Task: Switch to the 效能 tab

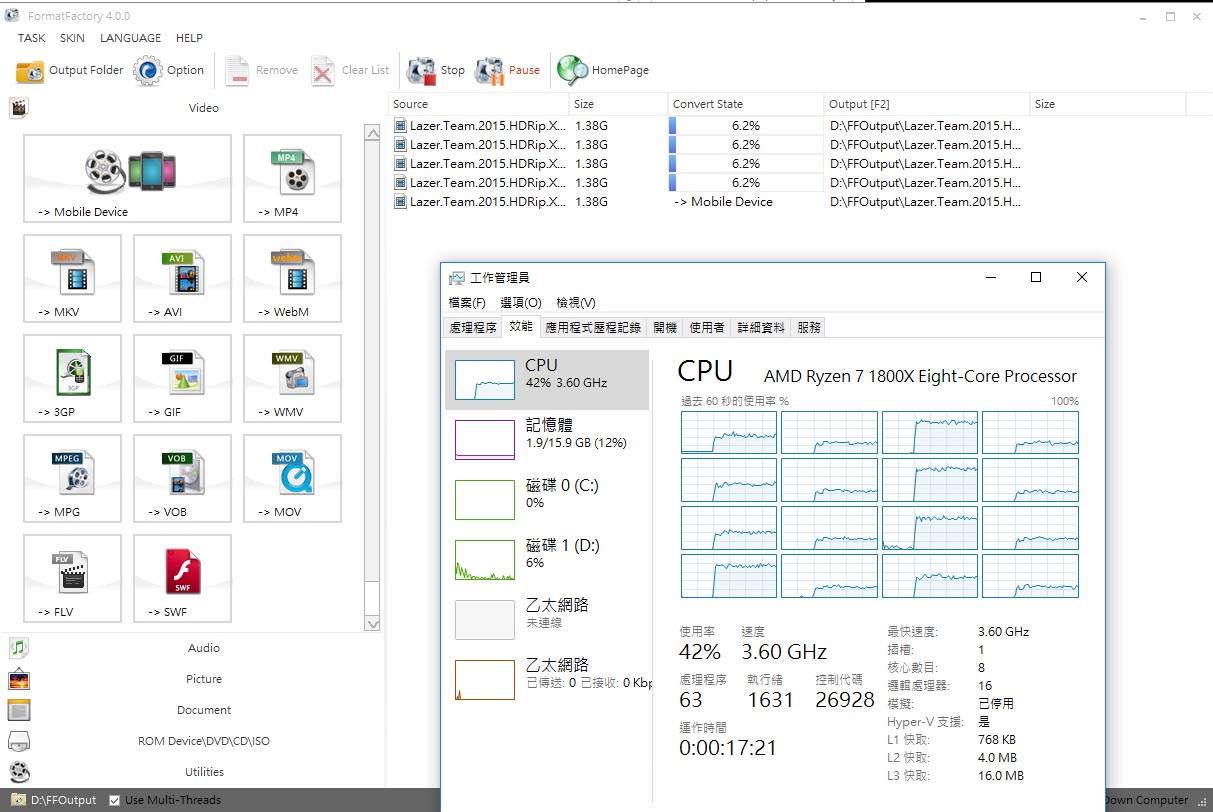Action: [x=521, y=327]
